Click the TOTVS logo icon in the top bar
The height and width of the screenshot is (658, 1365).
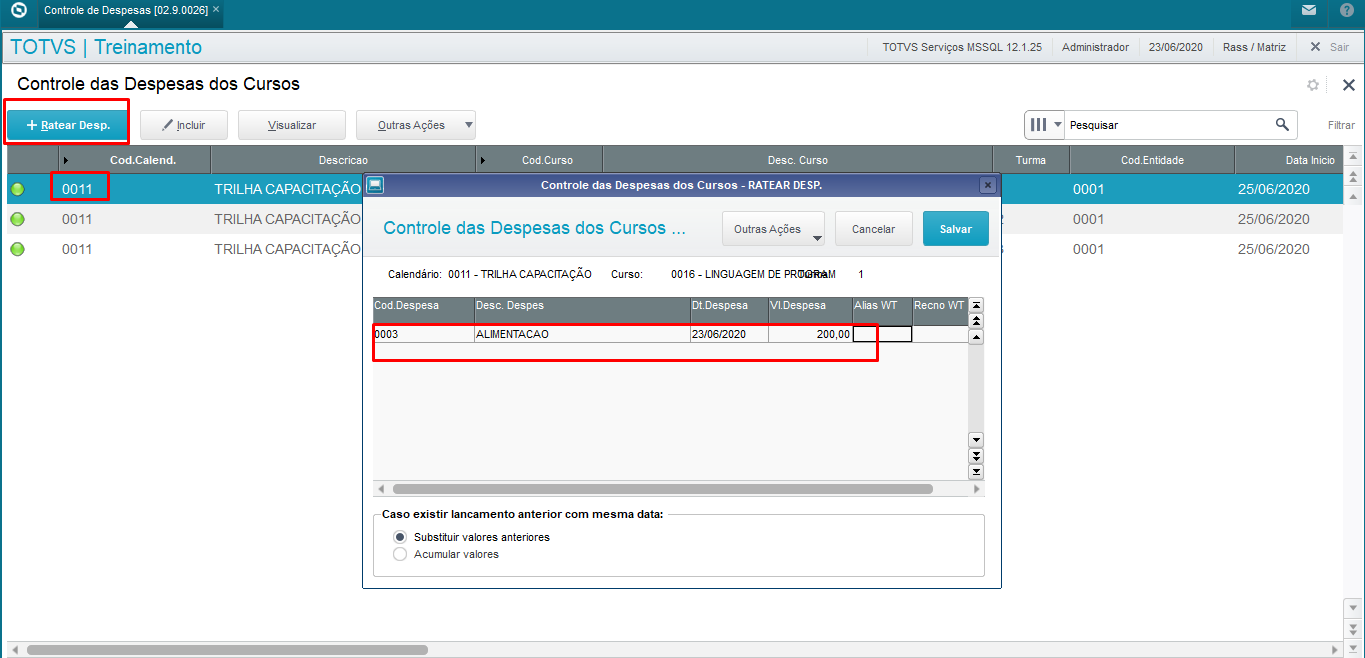pos(18,10)
